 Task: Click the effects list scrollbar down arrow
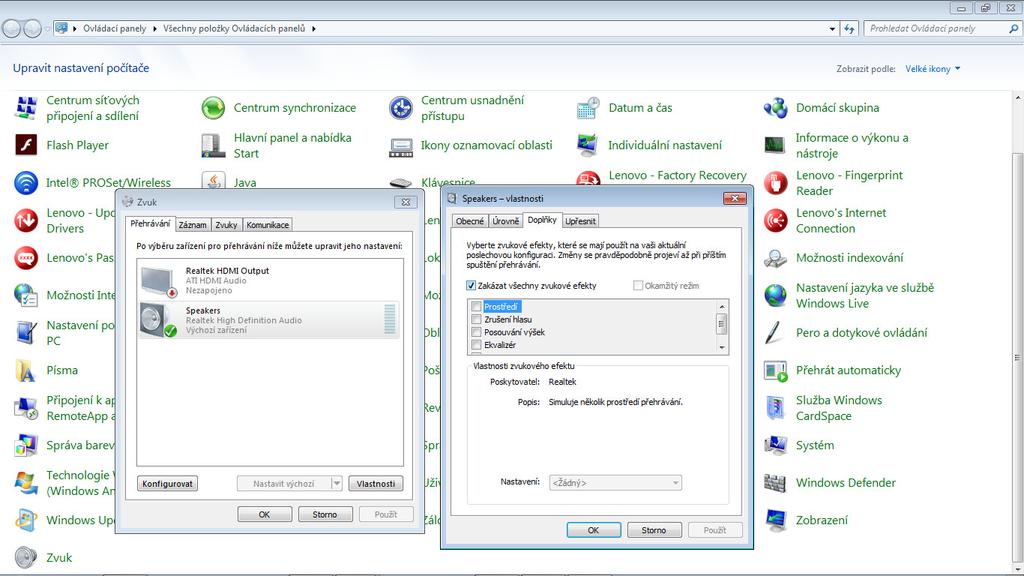(722, 347)
